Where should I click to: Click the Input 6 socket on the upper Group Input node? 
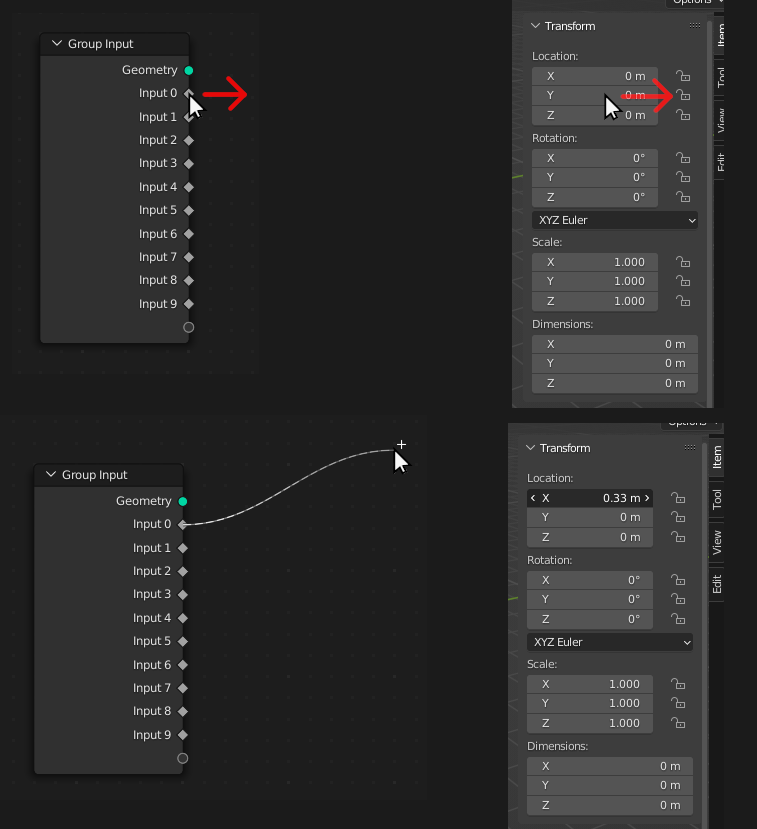tap(189, 234)
